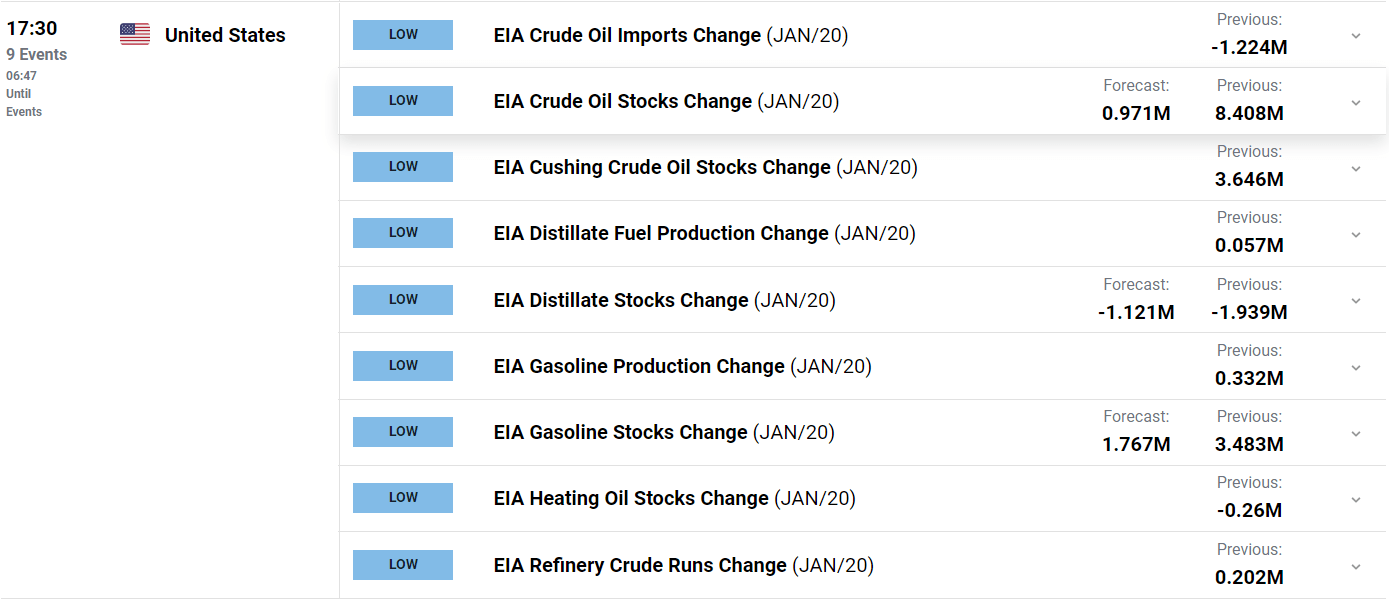1389x599 pixels.
Task: Click LOW badge for Crude Oil Imports
Action: [x=403, y=35]
